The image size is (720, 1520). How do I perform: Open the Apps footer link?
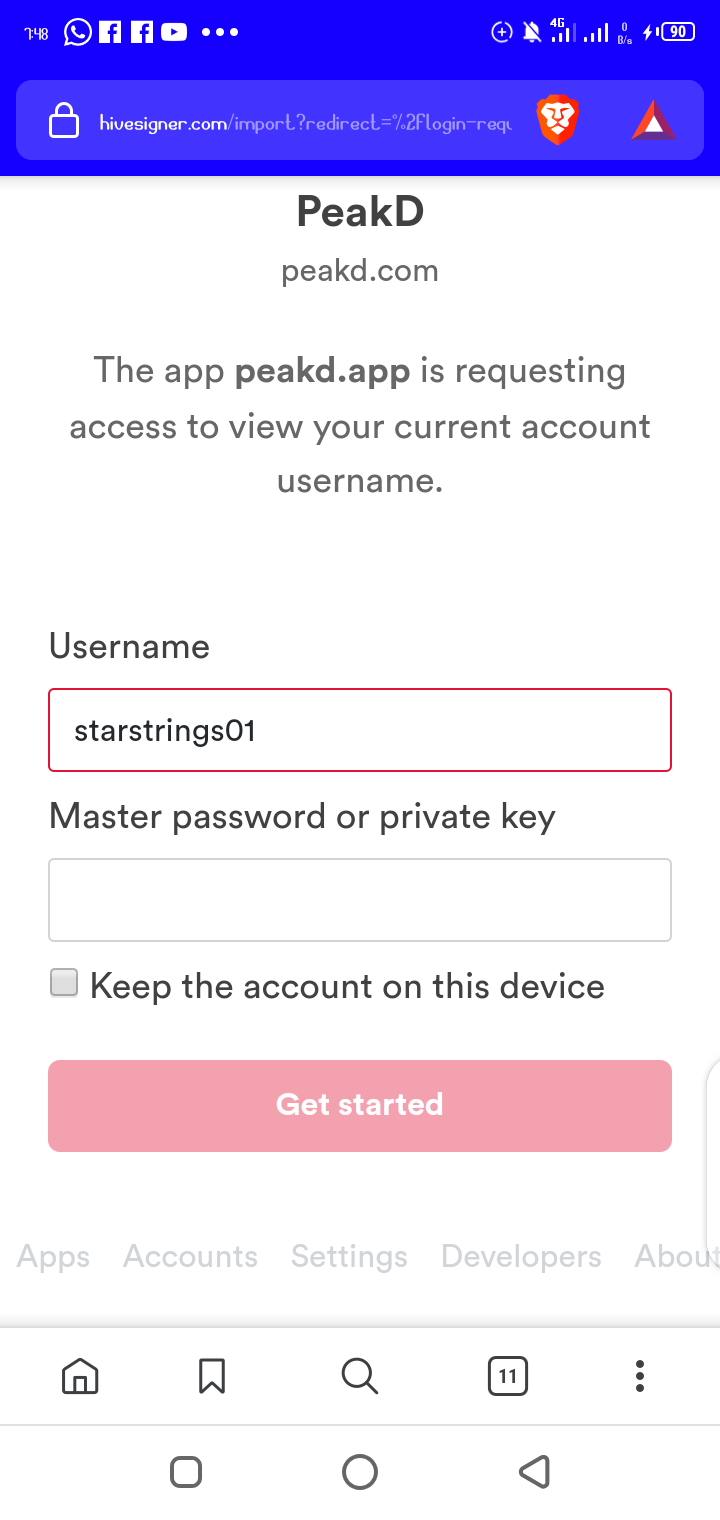pos(53,1257)
